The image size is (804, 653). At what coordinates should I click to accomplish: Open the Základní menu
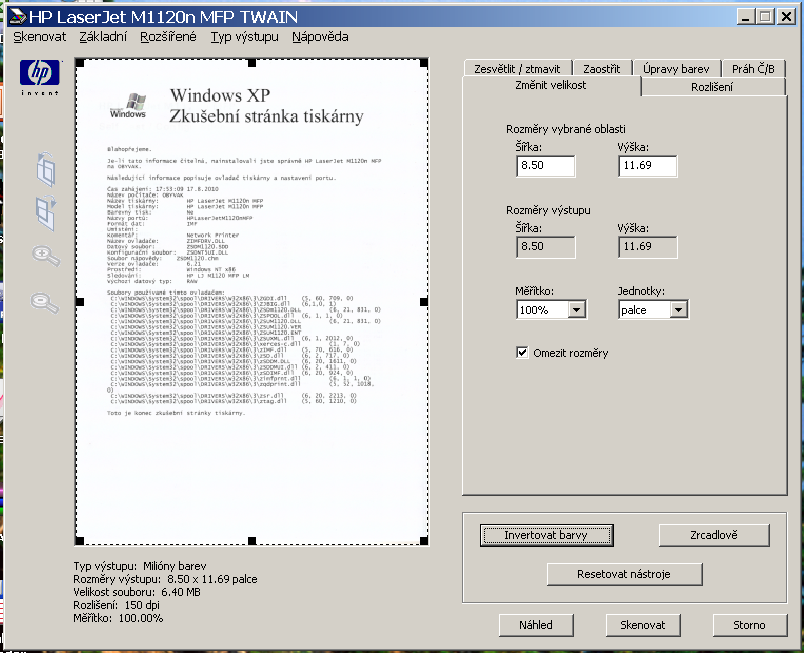103,37
